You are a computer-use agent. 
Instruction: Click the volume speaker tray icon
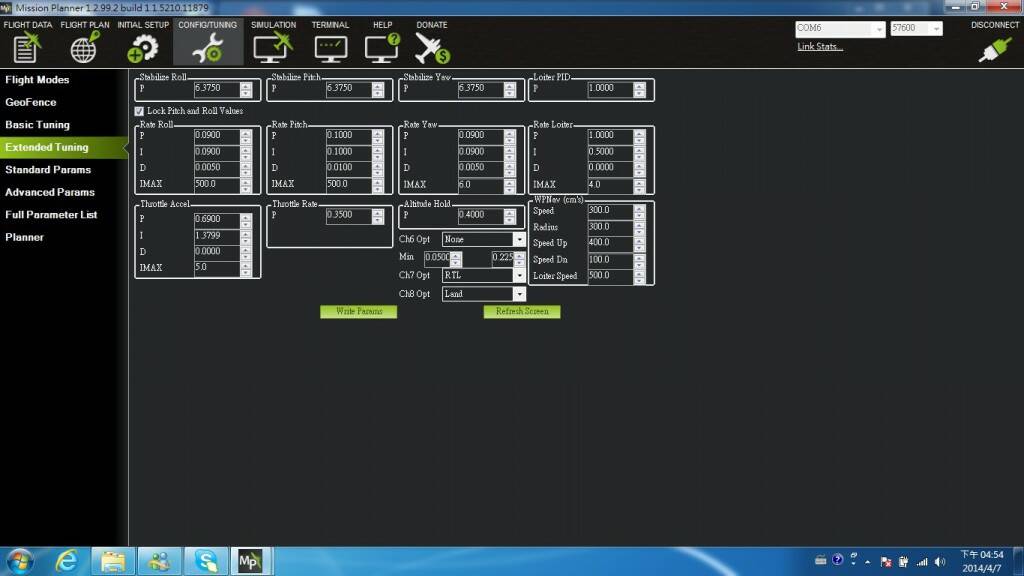[x=940, y=562]
